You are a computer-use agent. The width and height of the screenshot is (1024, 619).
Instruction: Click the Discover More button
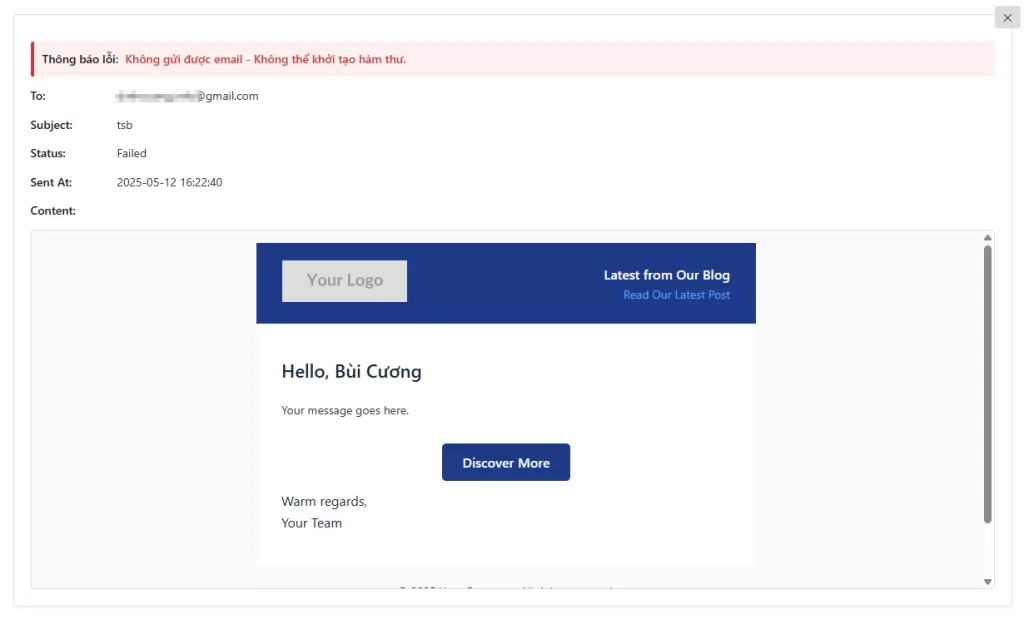tap(505, 463)
